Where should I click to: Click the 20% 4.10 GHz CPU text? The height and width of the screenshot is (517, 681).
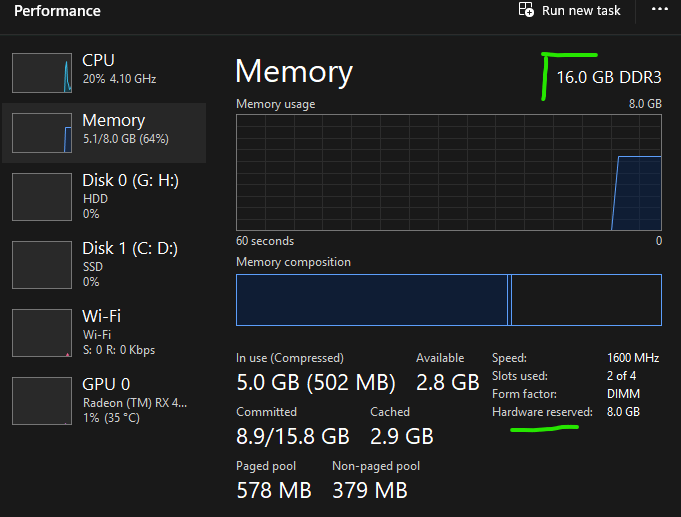point(119,79)
